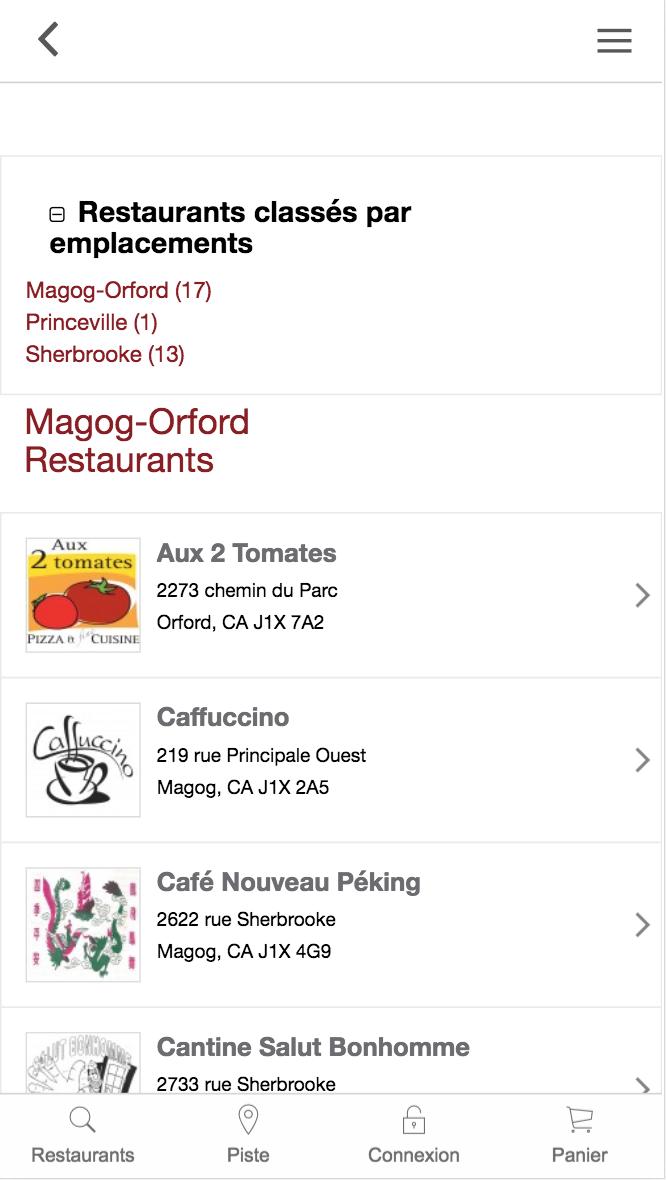Open the Panier shopping cart icon
The image size is (666, 1180).
click(579, 1119)
